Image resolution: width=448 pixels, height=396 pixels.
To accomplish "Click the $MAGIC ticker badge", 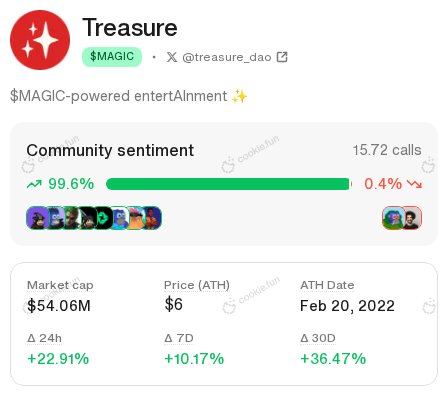I will click(x=112, y=57).
